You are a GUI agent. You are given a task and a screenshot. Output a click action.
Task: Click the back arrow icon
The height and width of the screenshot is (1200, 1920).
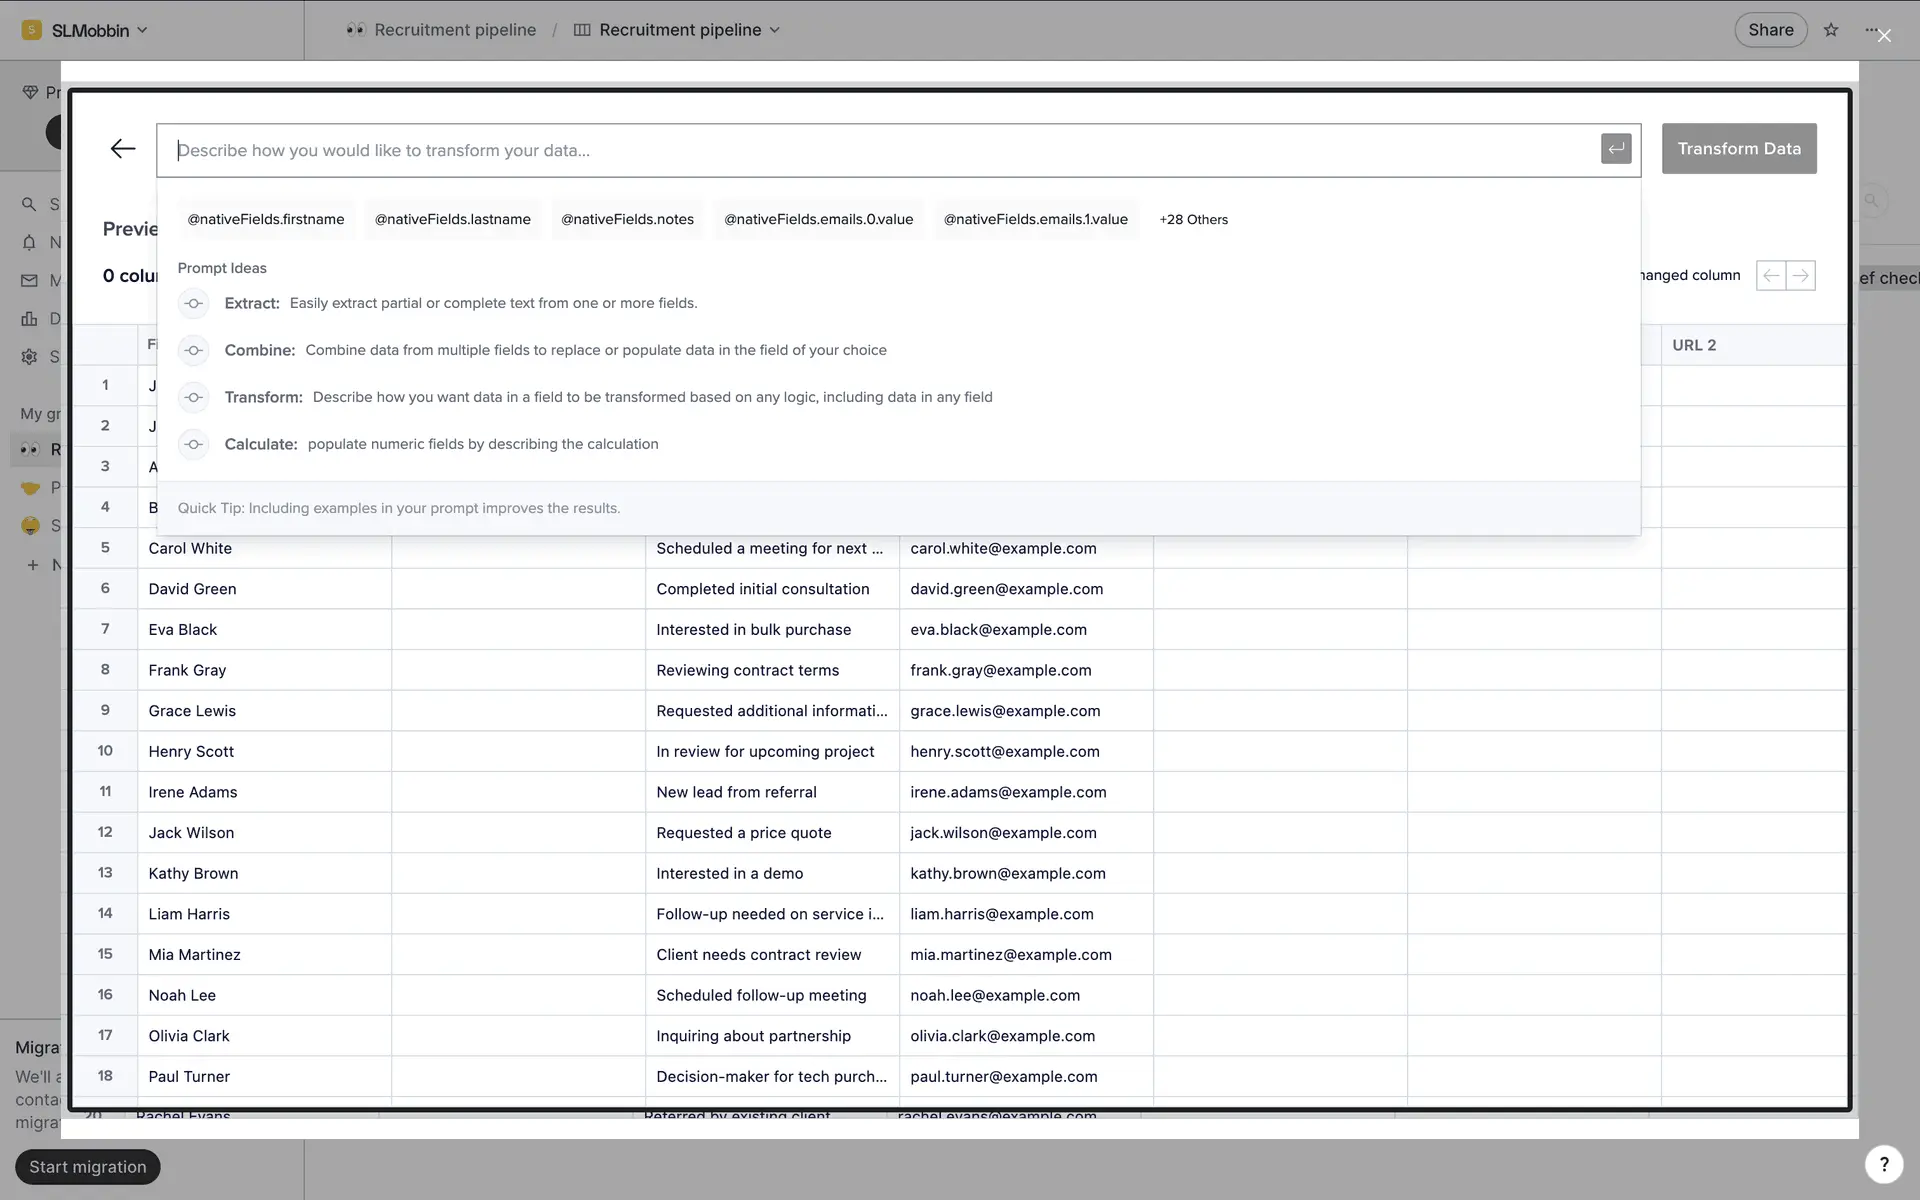[x=123, y=149]
